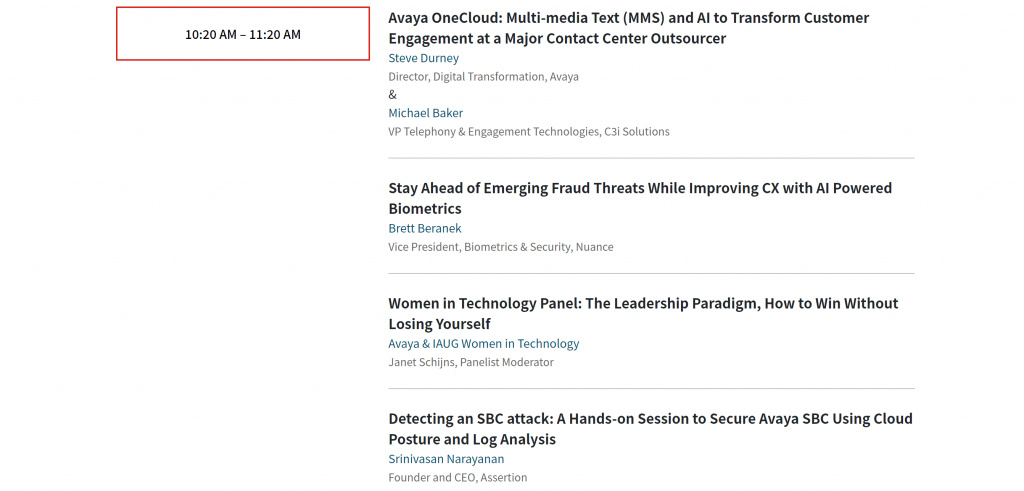Image resolution: width=1024 pixels, height=491 pixels.
Task: Click 'Engagement at a Major Contact Center Outsourcer' line
Action: click(x=557, y=39)
